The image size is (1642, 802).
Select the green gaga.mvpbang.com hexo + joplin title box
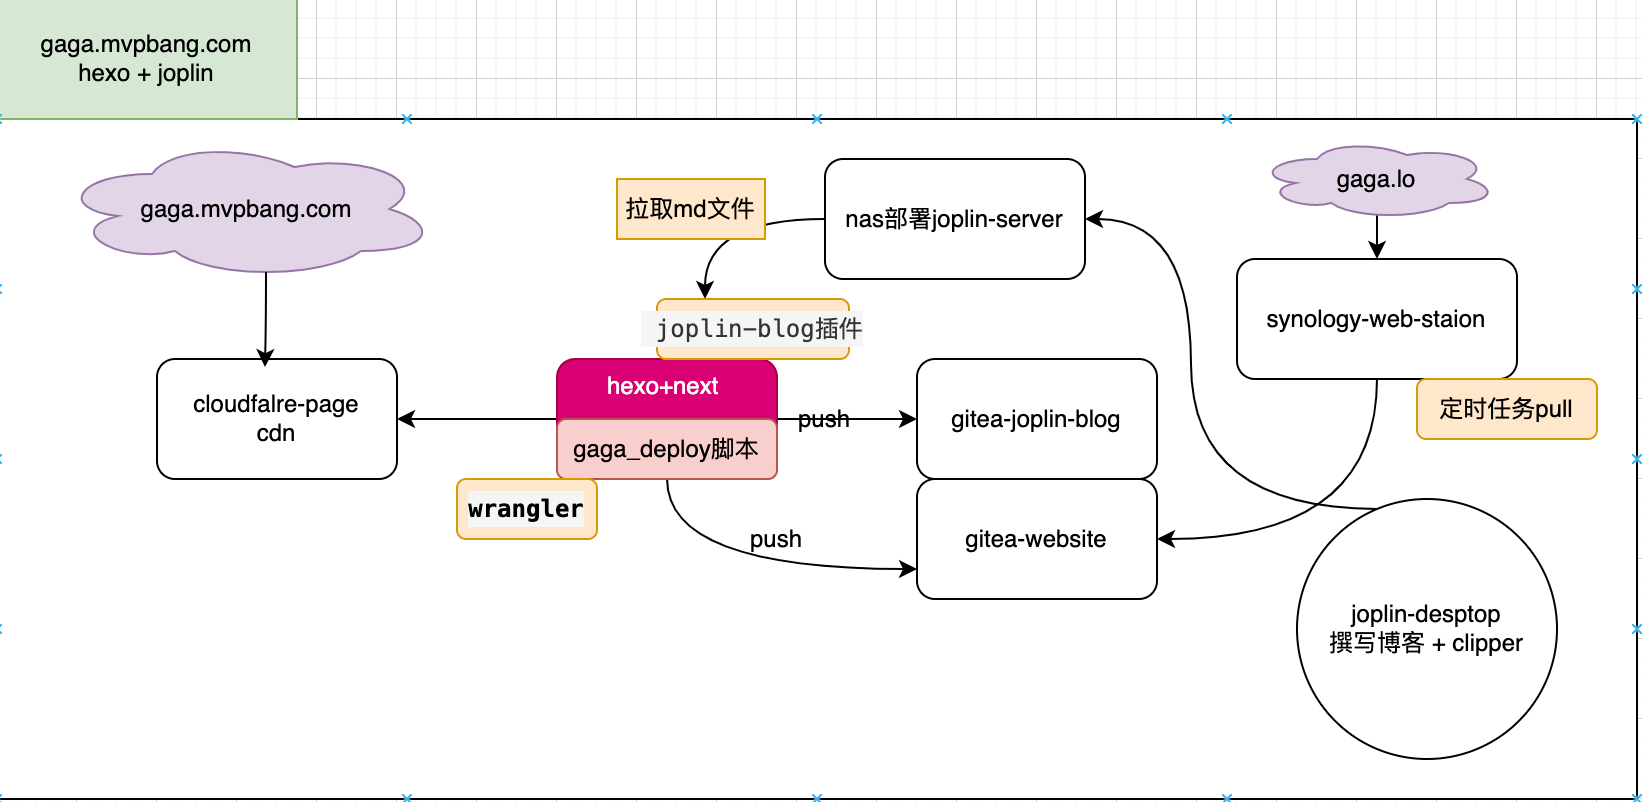point(147,59)
